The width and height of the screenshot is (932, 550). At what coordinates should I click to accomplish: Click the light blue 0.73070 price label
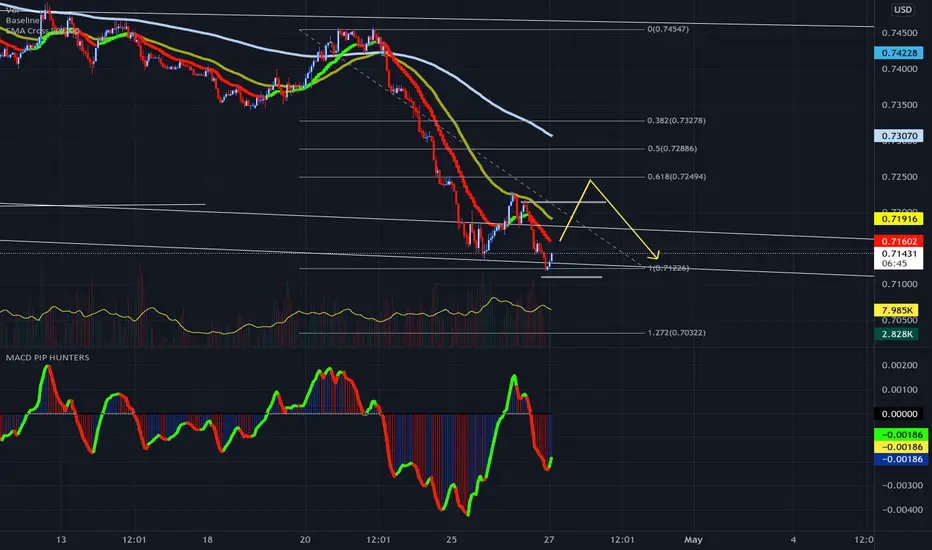pos(899,136)
